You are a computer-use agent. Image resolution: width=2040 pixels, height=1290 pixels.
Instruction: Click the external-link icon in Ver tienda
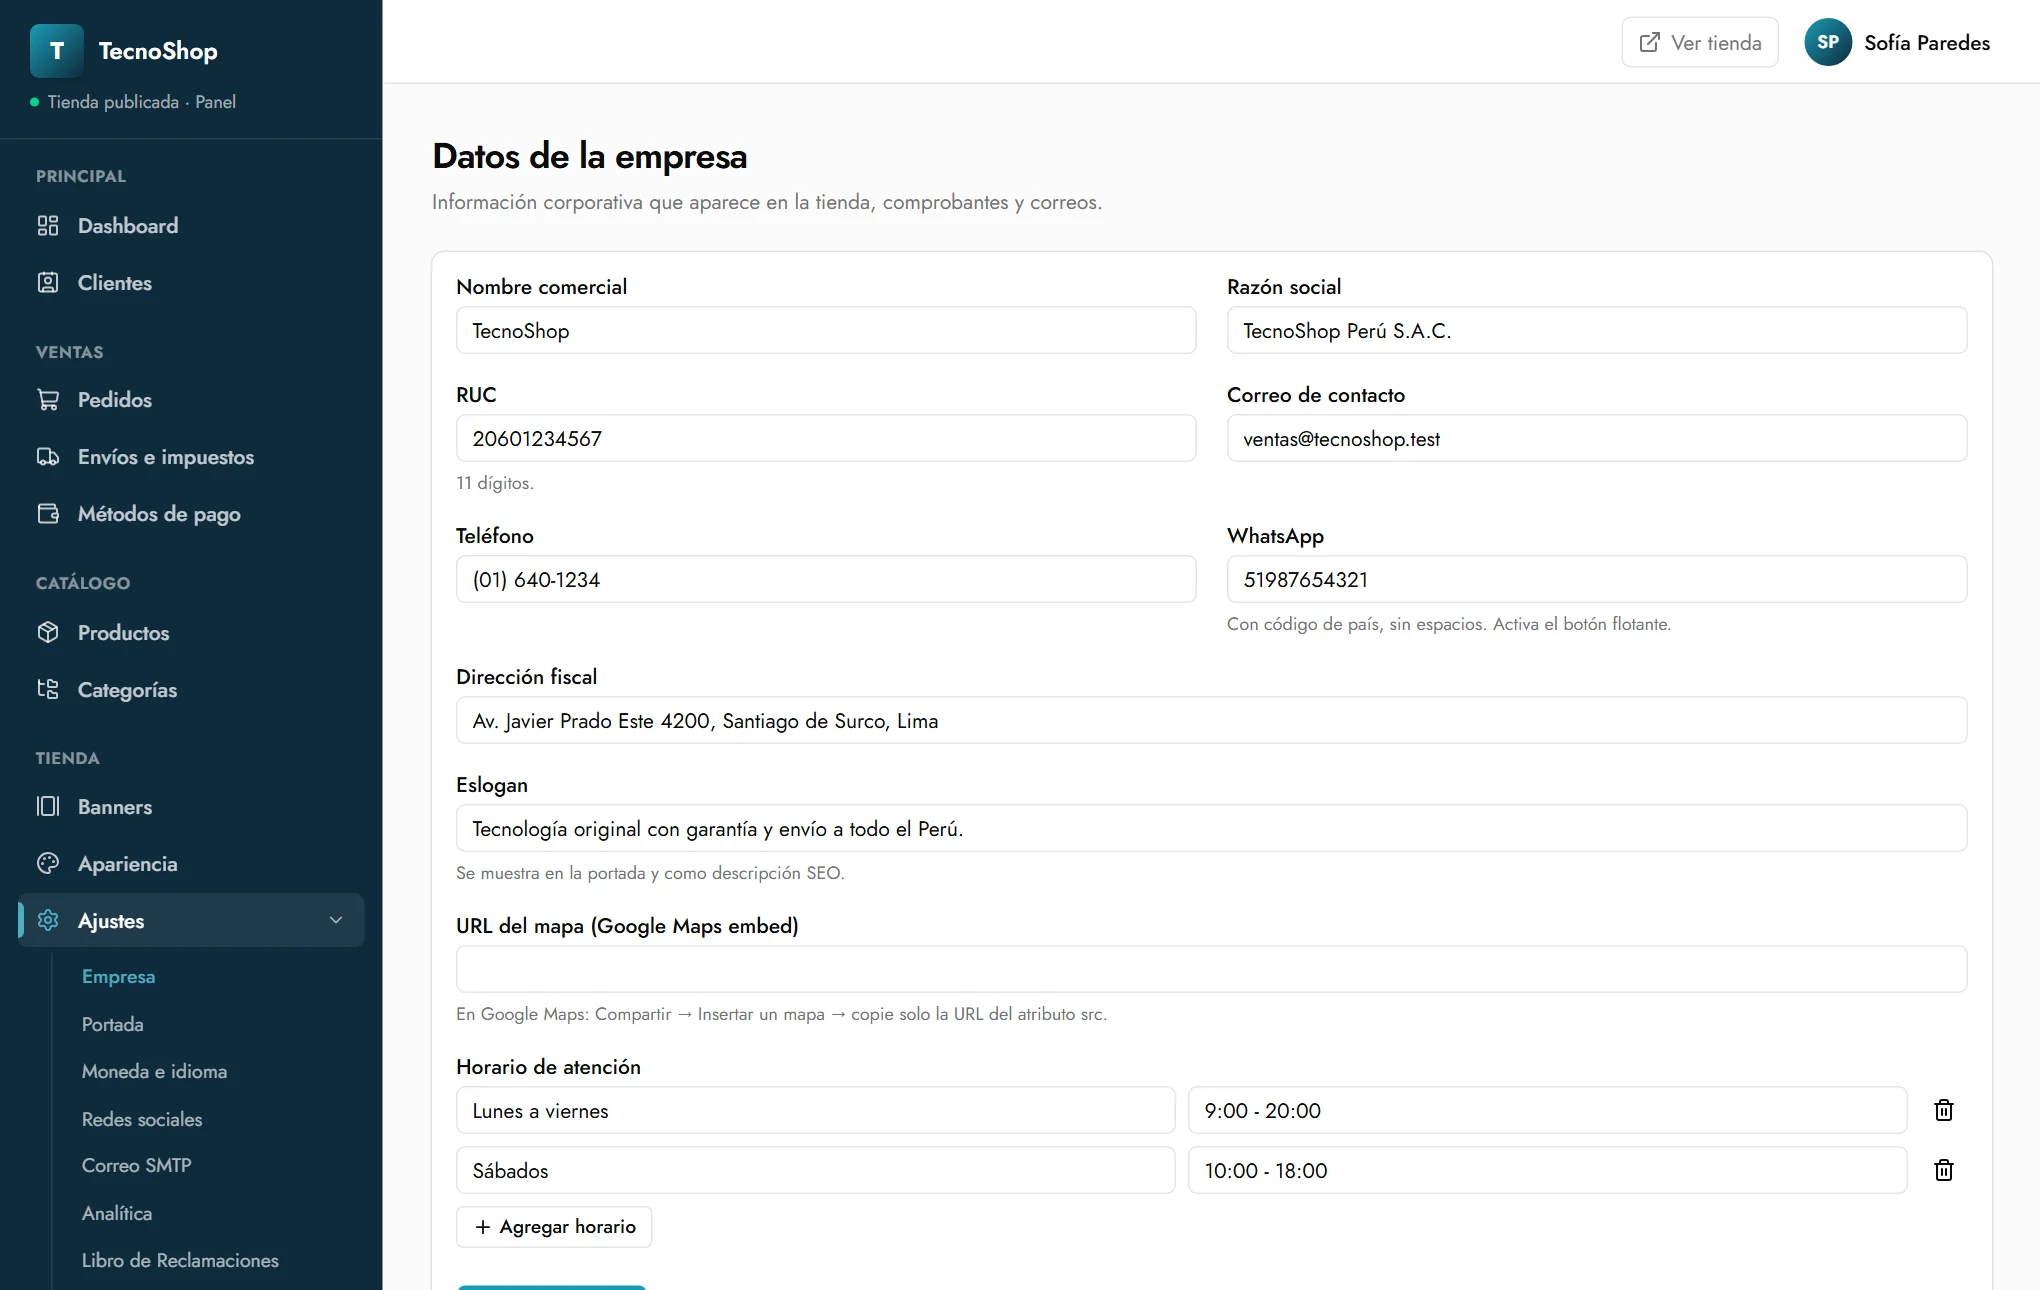[1650, 43]
